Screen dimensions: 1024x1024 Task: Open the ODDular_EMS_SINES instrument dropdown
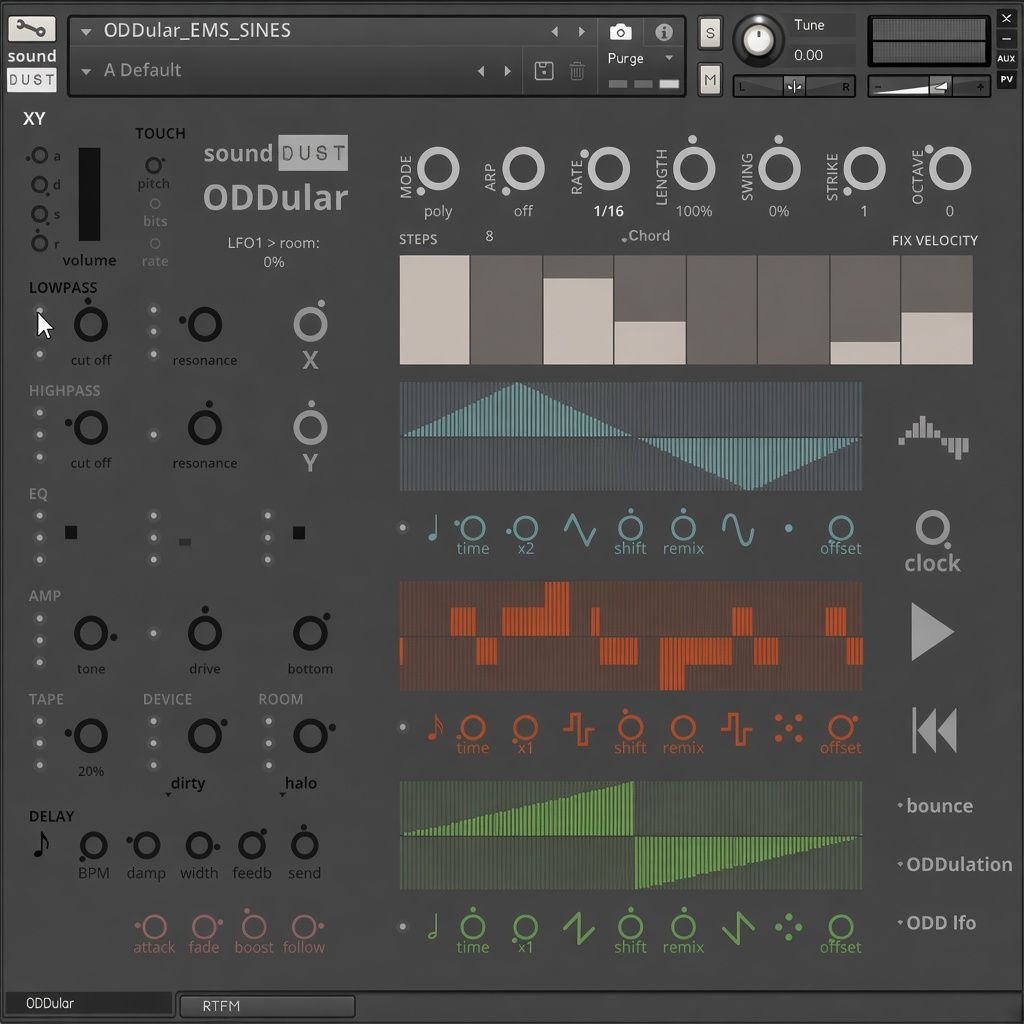coord(86,31)
